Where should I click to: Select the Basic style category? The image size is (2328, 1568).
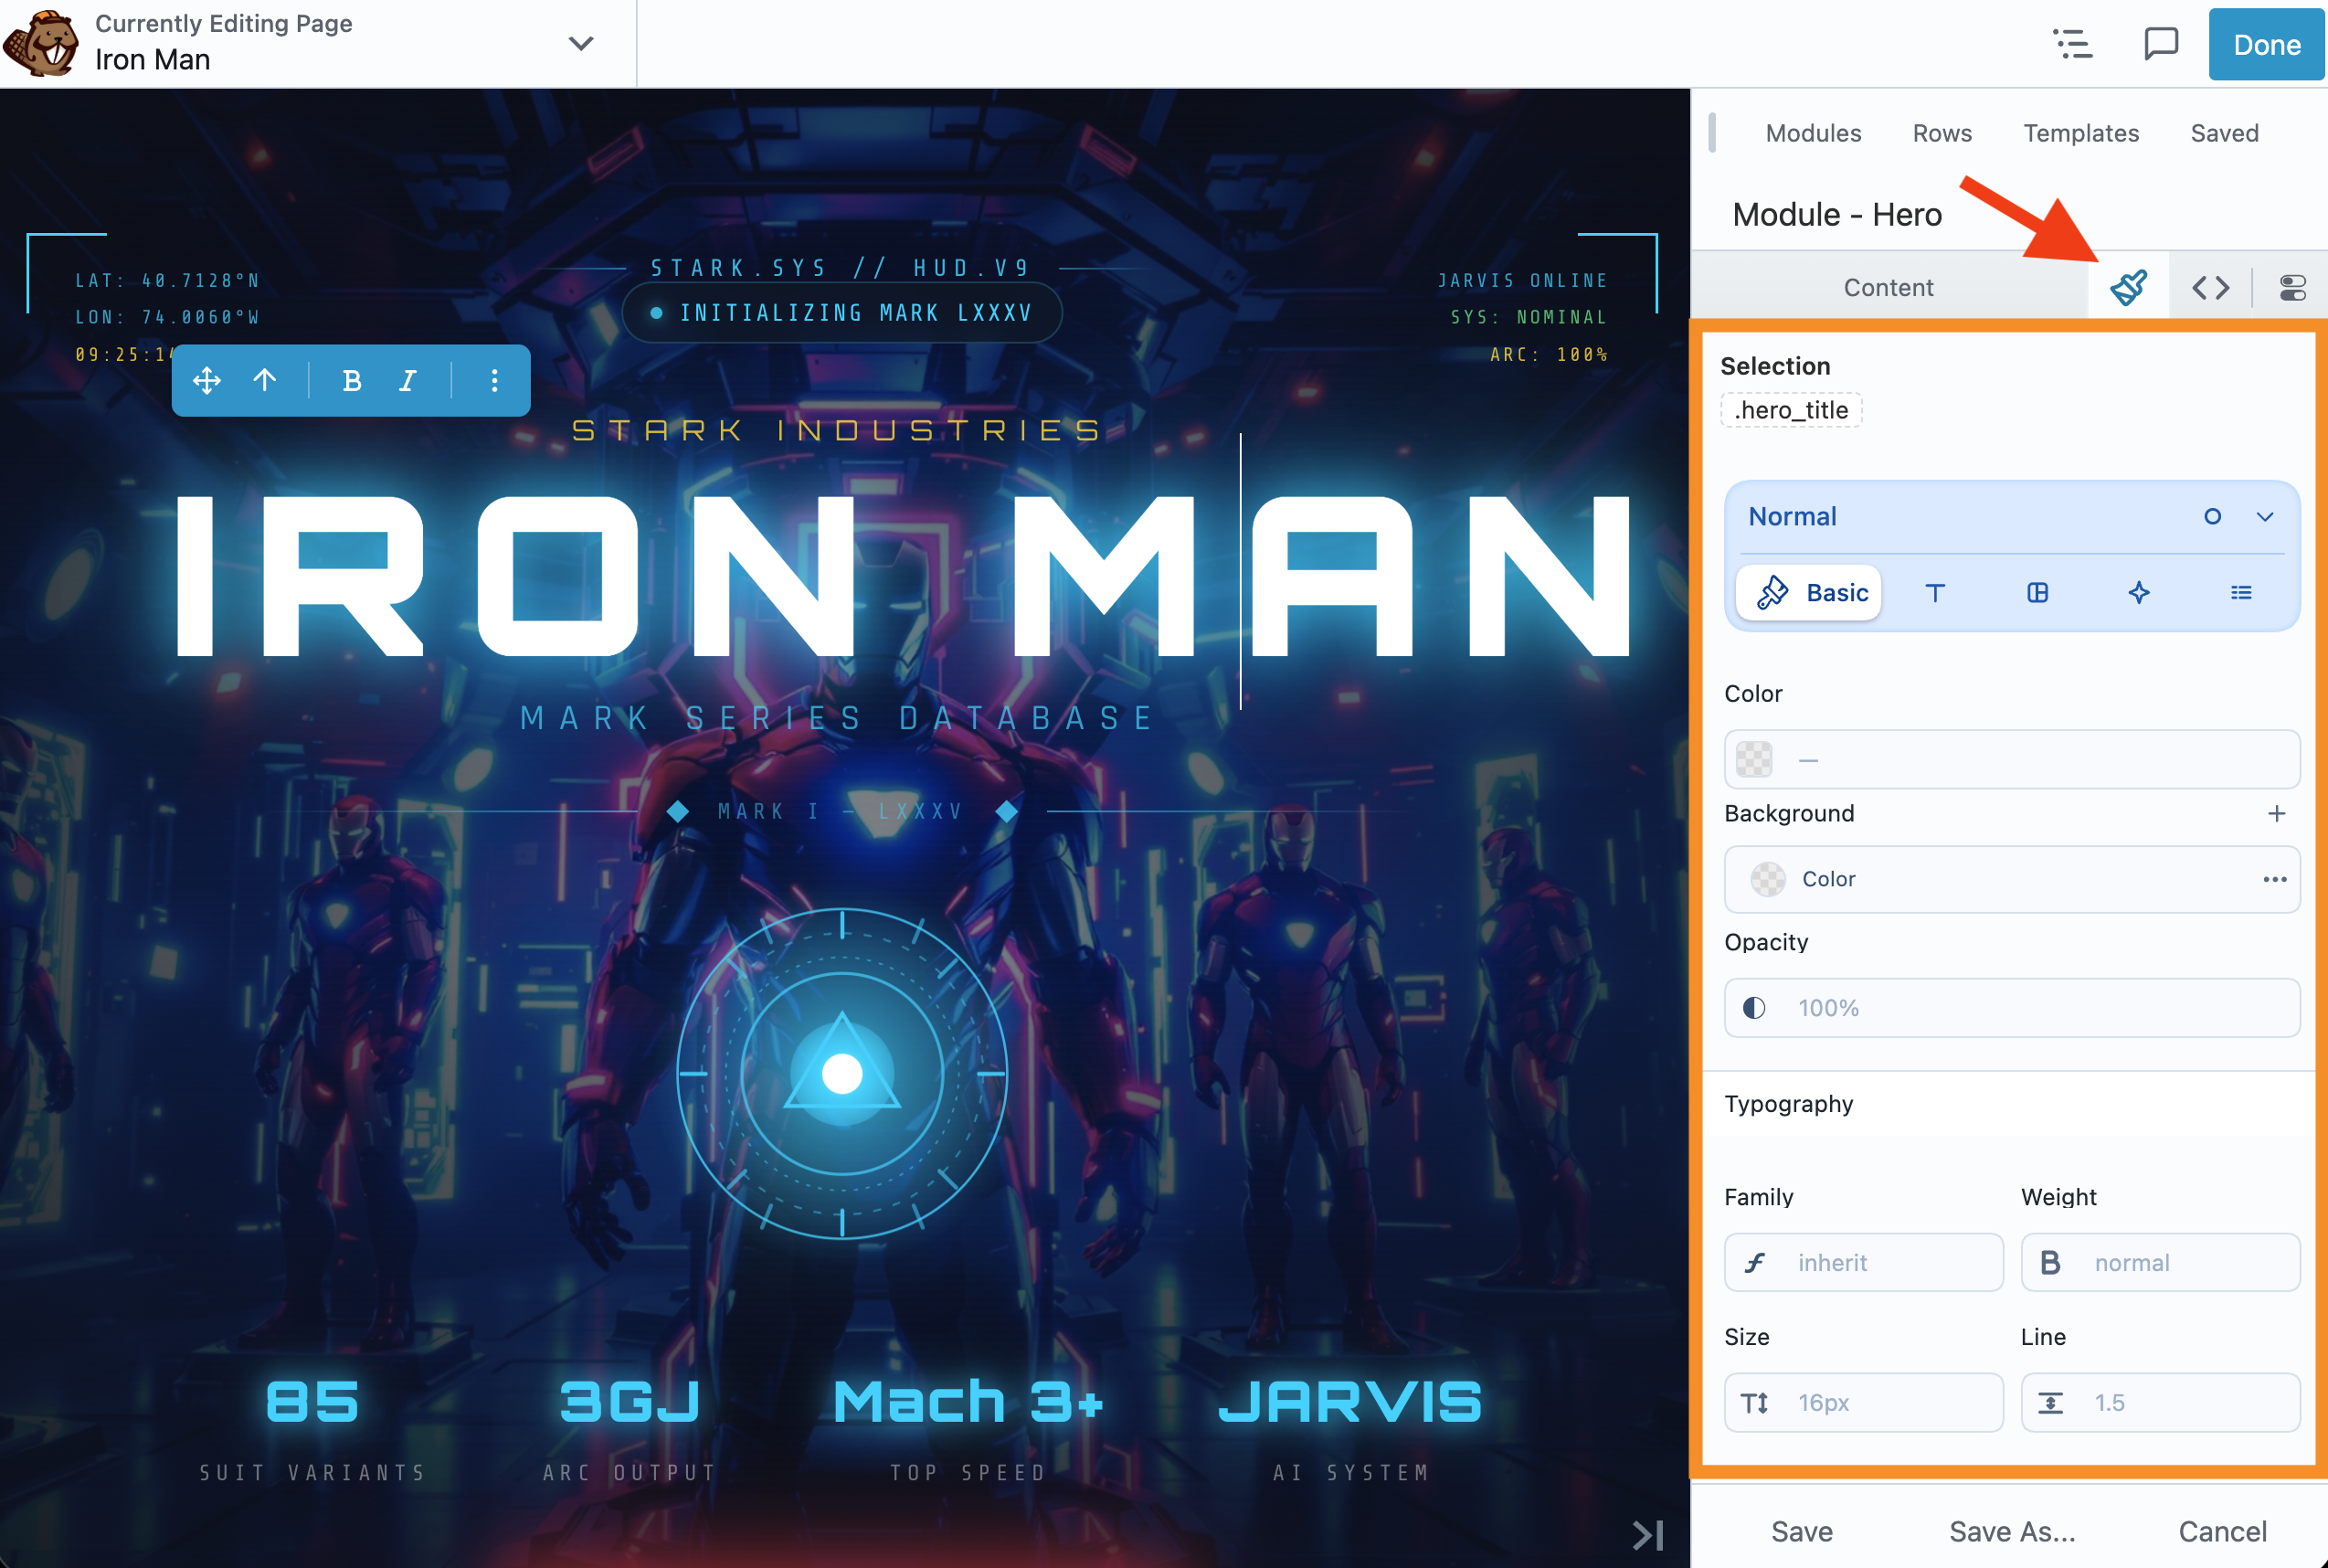point(1809,593)
